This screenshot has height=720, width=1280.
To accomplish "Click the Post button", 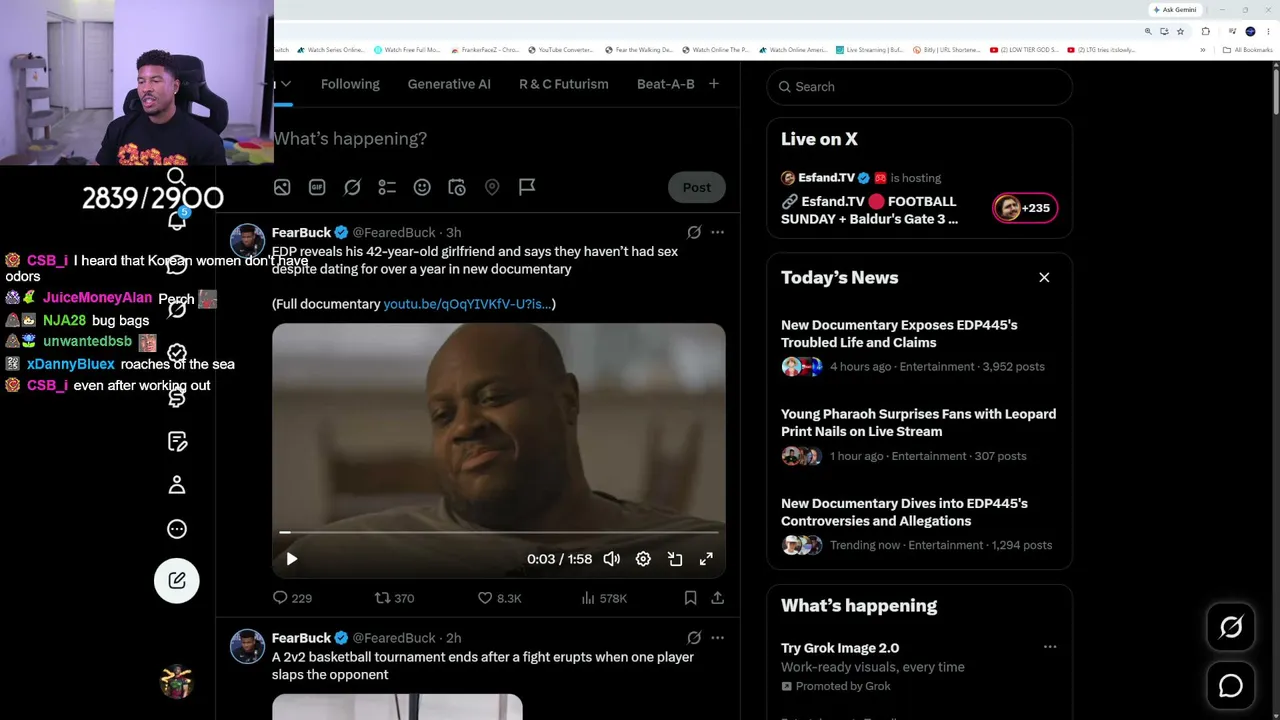I will pyautogui.click(x=697, y=187).
